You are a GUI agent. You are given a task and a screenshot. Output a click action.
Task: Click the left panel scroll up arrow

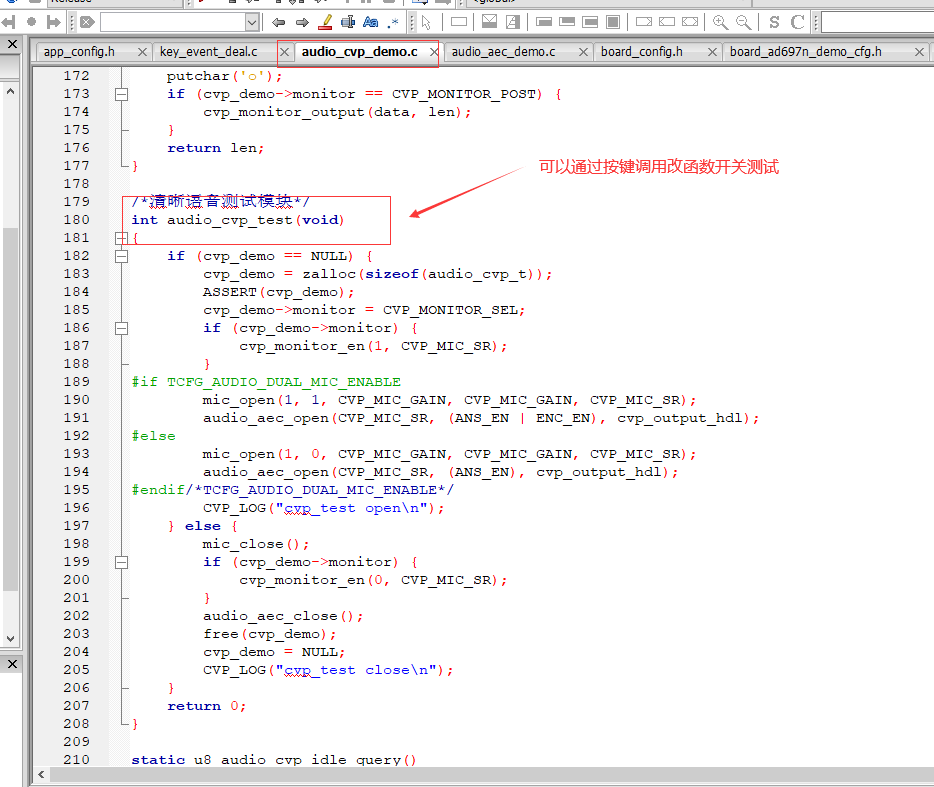(x=10, y=91)
